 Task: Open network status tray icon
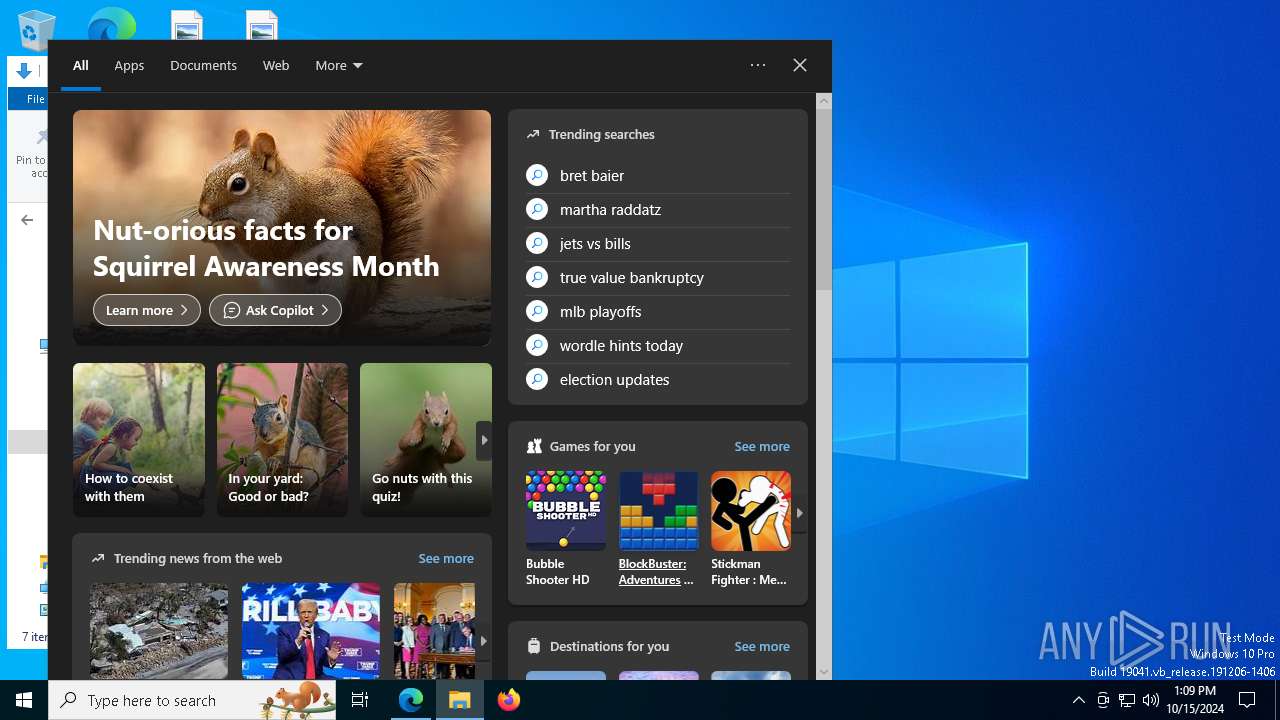coord(1127,700)
